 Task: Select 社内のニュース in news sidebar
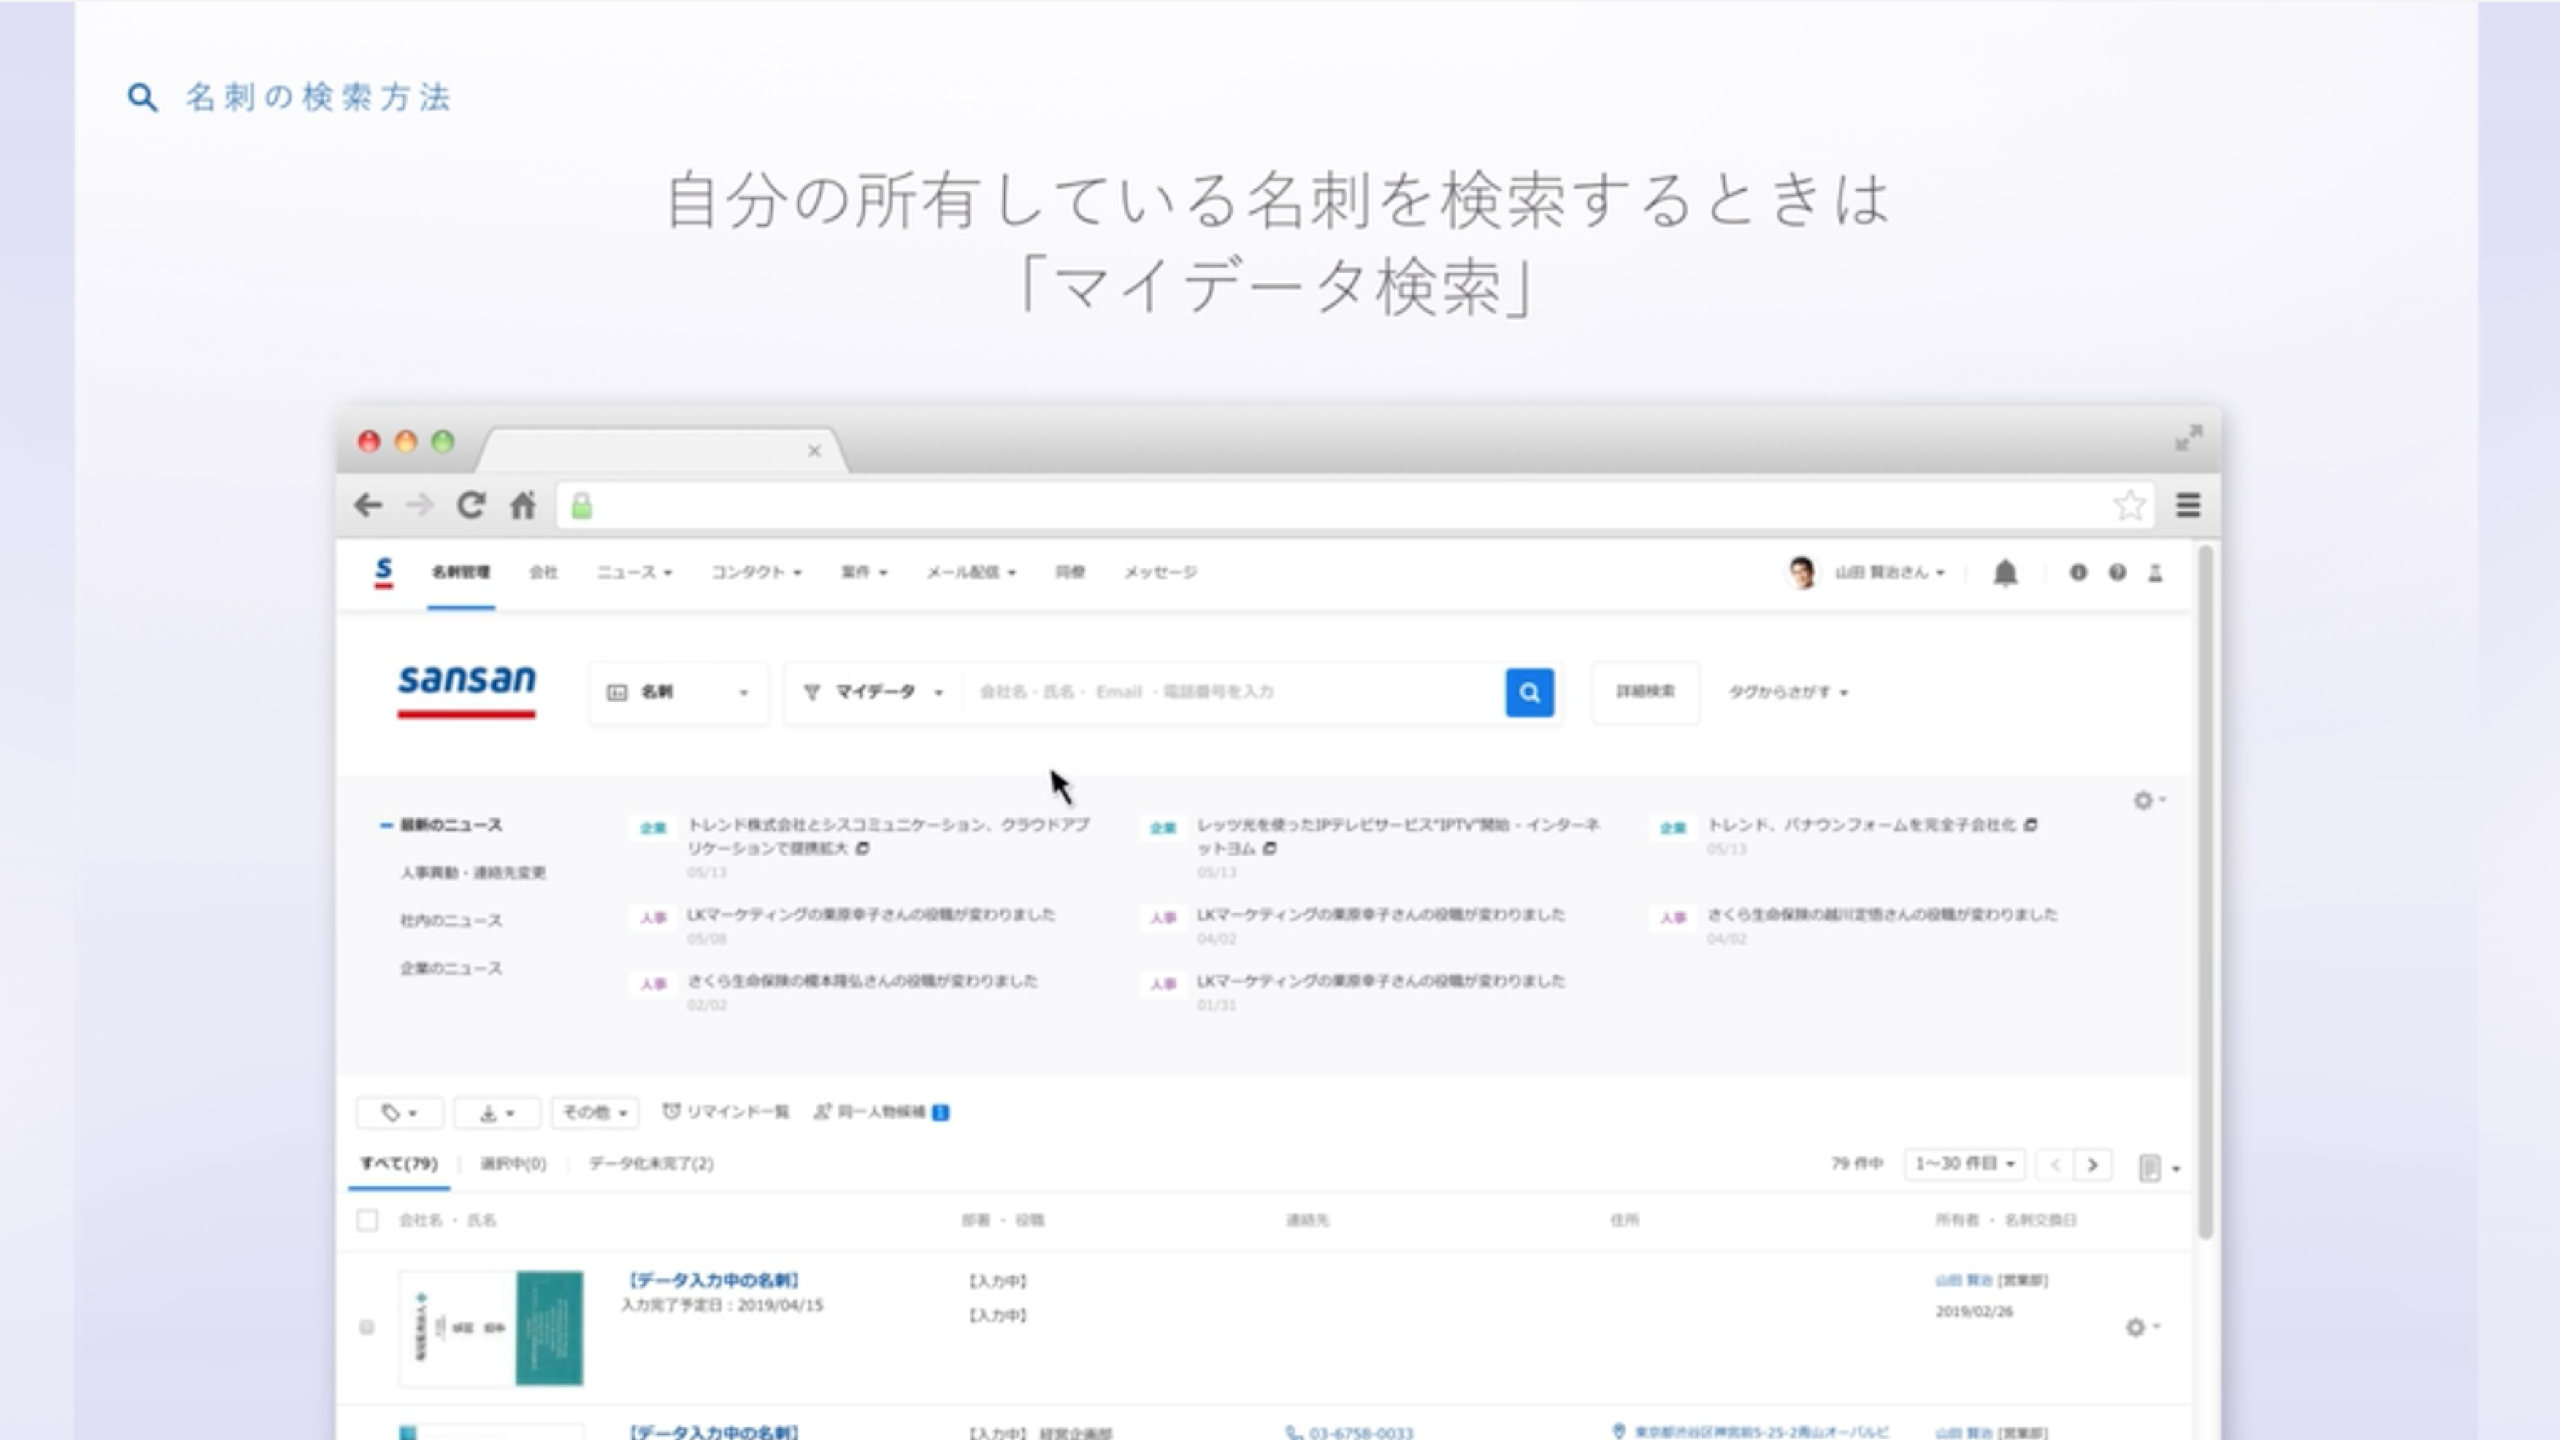click(x=451, y=921)
